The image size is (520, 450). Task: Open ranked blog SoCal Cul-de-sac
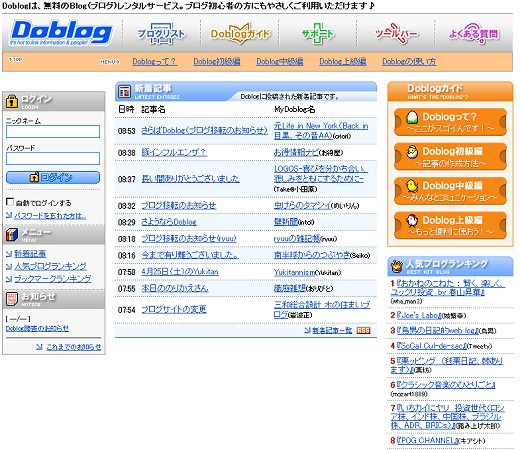(432, 346)
